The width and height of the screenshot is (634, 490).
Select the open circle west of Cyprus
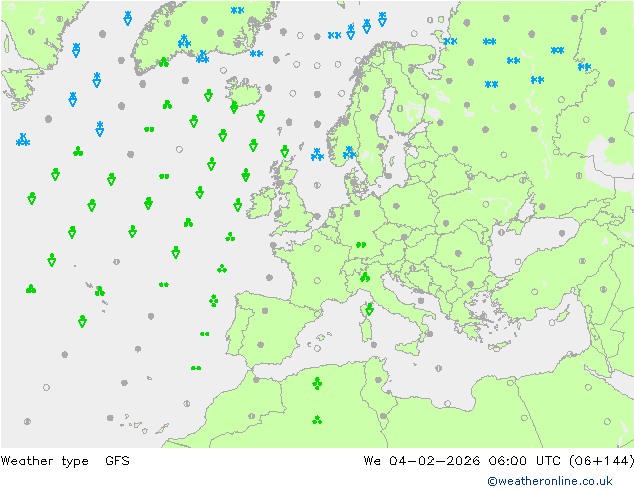click(552, 323)
